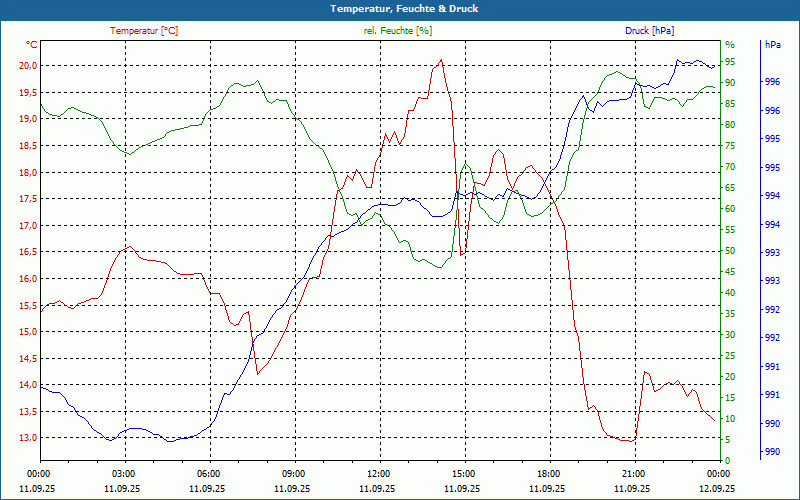Click the 80 humidity axis value
The height and width of the screenshot is (500, 800).
coord(730,124)
